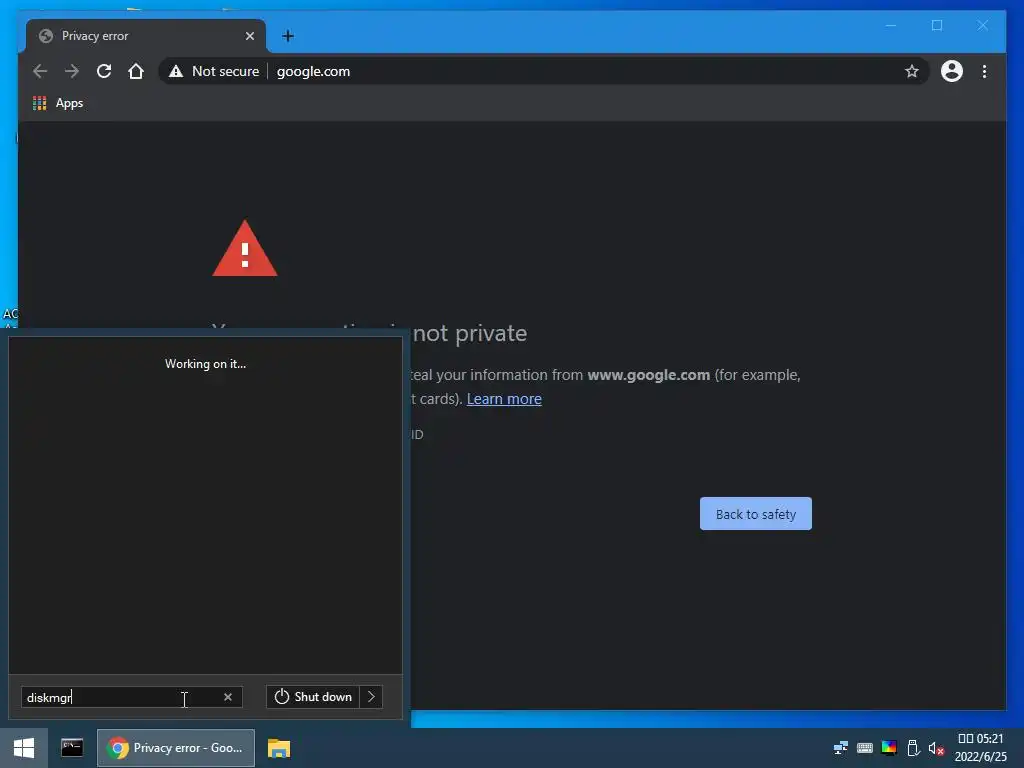The image size is (1024, 768).
Task: Open the Chrome profile avatar
Action: tap(952, 71)
